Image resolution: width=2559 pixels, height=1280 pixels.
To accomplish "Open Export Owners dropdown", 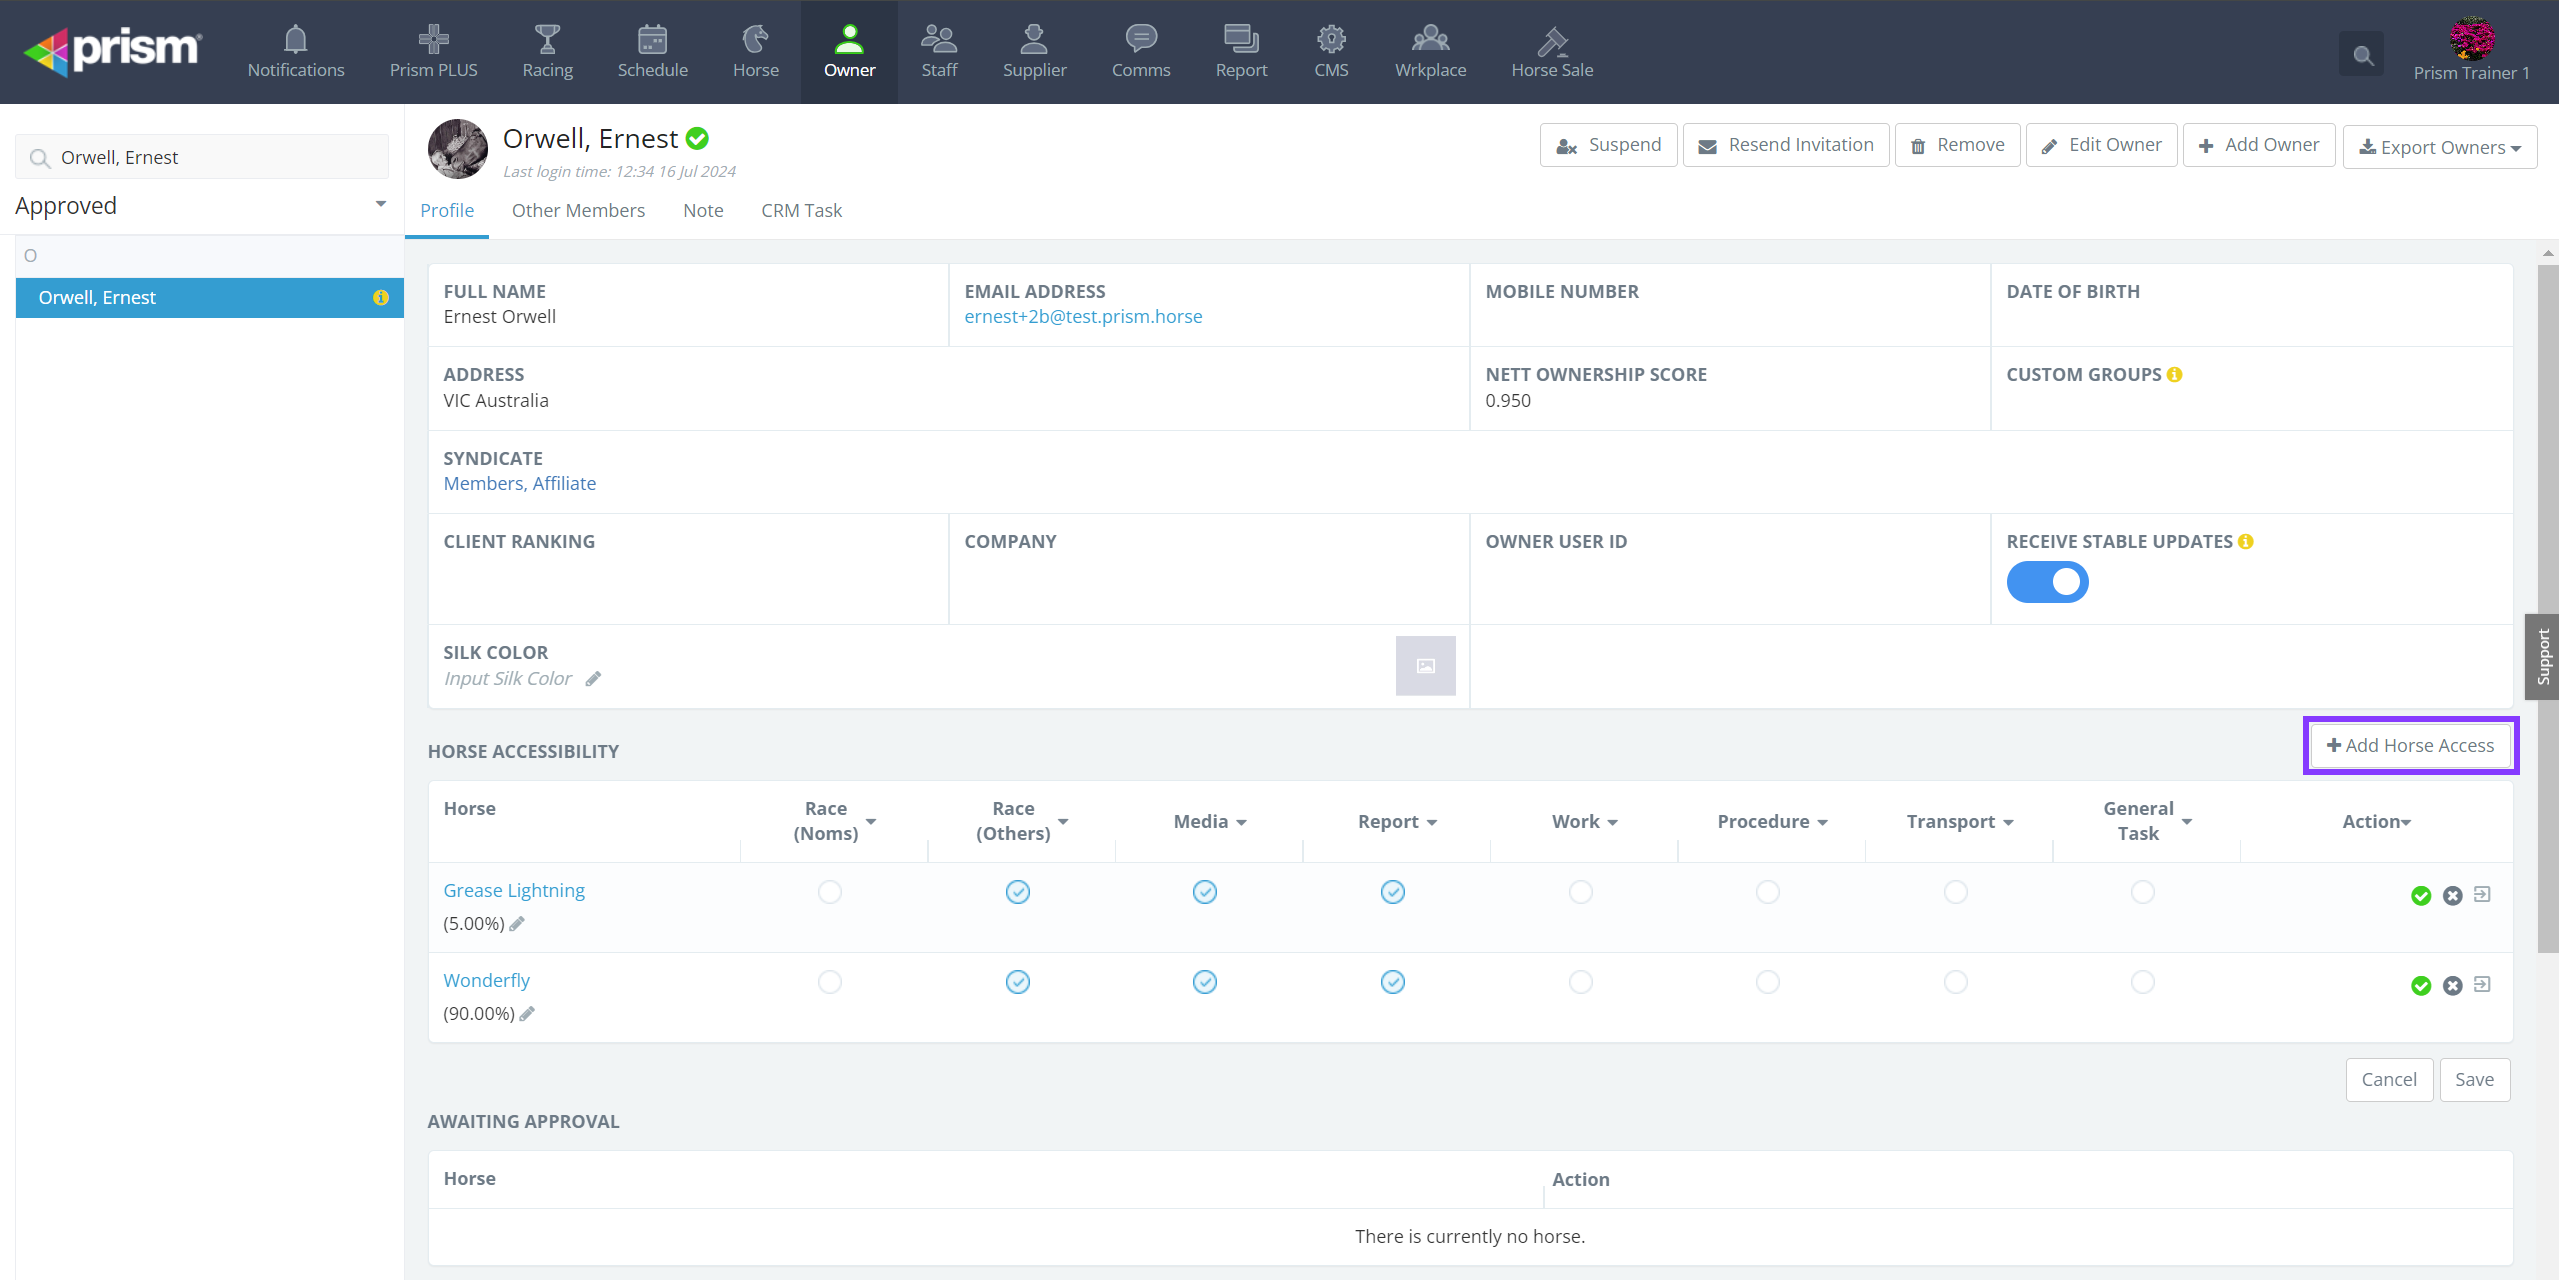I will pyautogui.click(x=2439, y=147).
